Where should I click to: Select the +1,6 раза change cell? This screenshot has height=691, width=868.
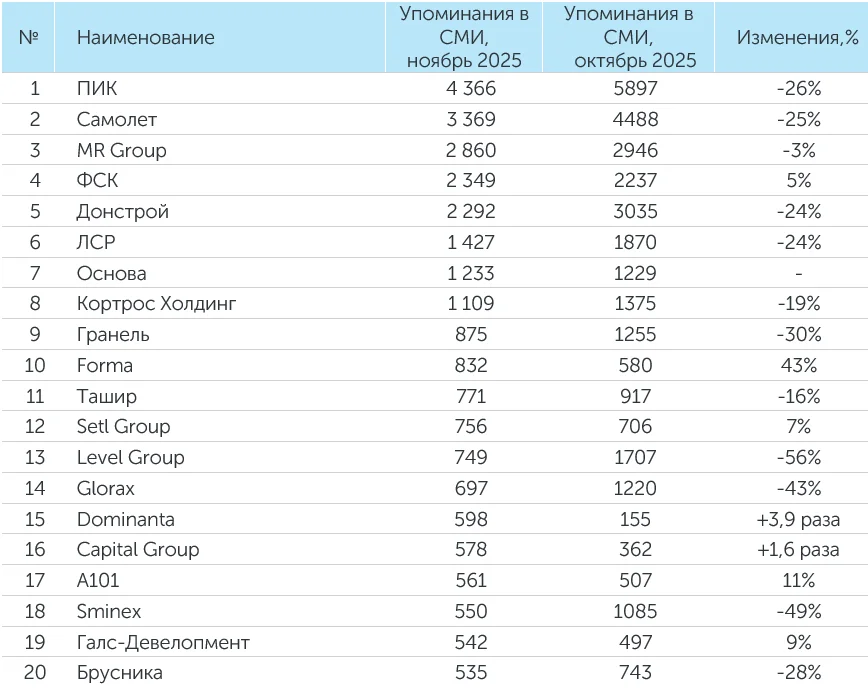pyautogui.click(x=798, y=550)
